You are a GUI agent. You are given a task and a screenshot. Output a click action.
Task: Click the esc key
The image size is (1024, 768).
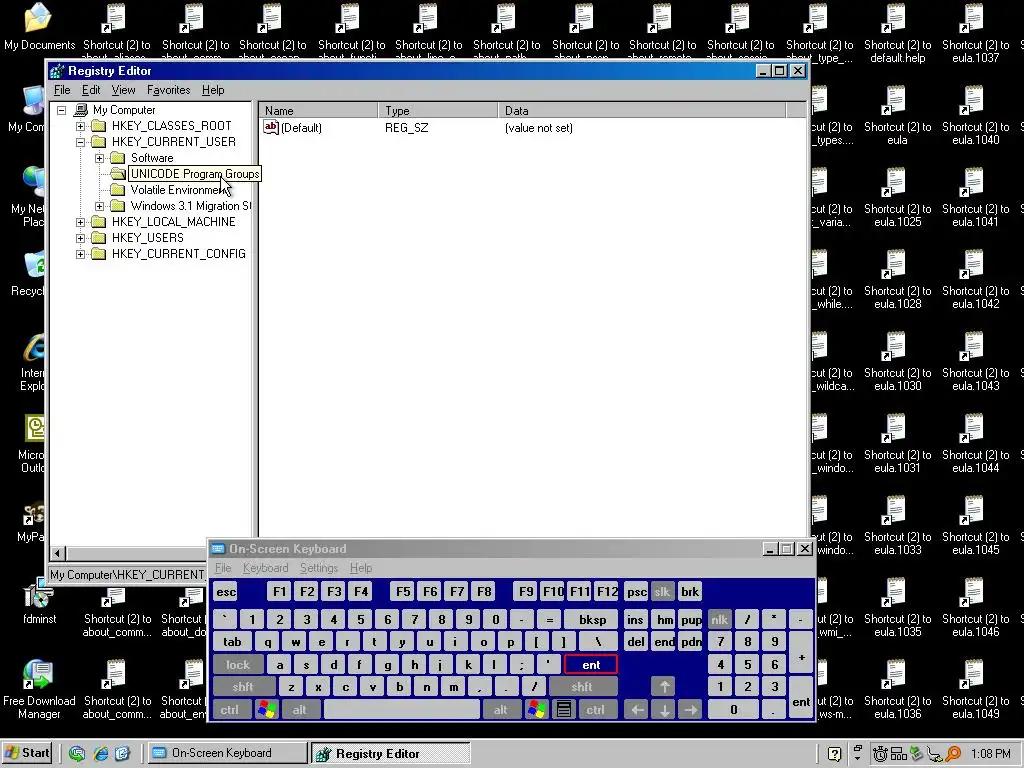pyautogui.click(x=226, y=592)
